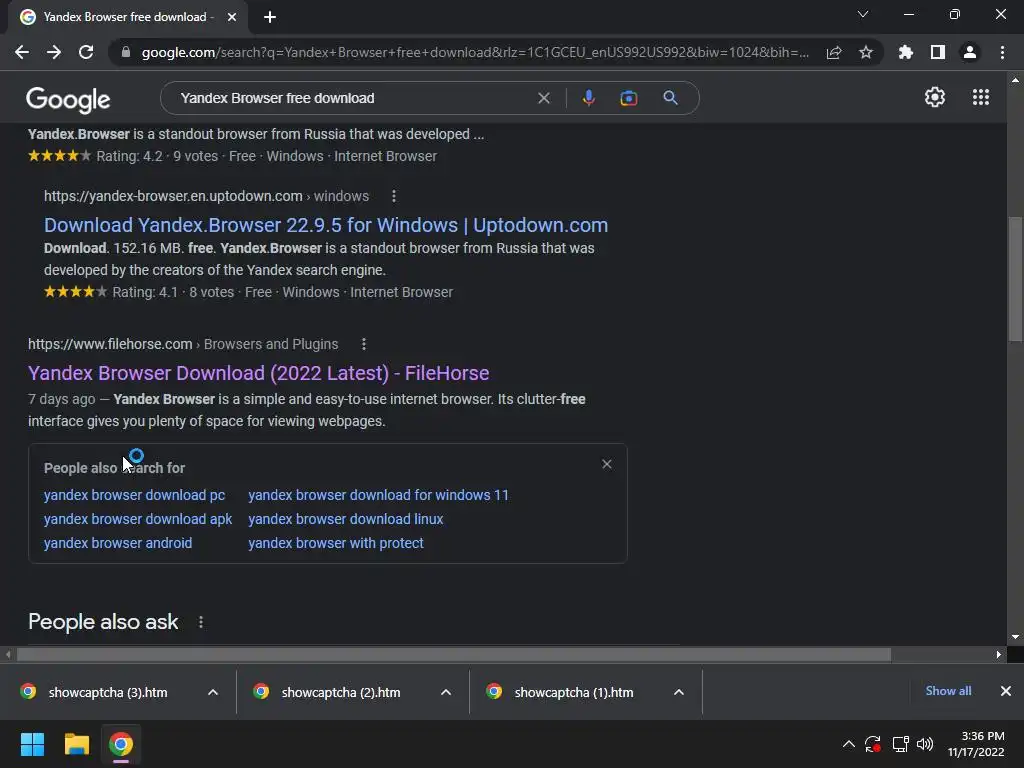The image size is (1024, 768).
Task: Click the network tray icon
Action: (x=901, y=744)
